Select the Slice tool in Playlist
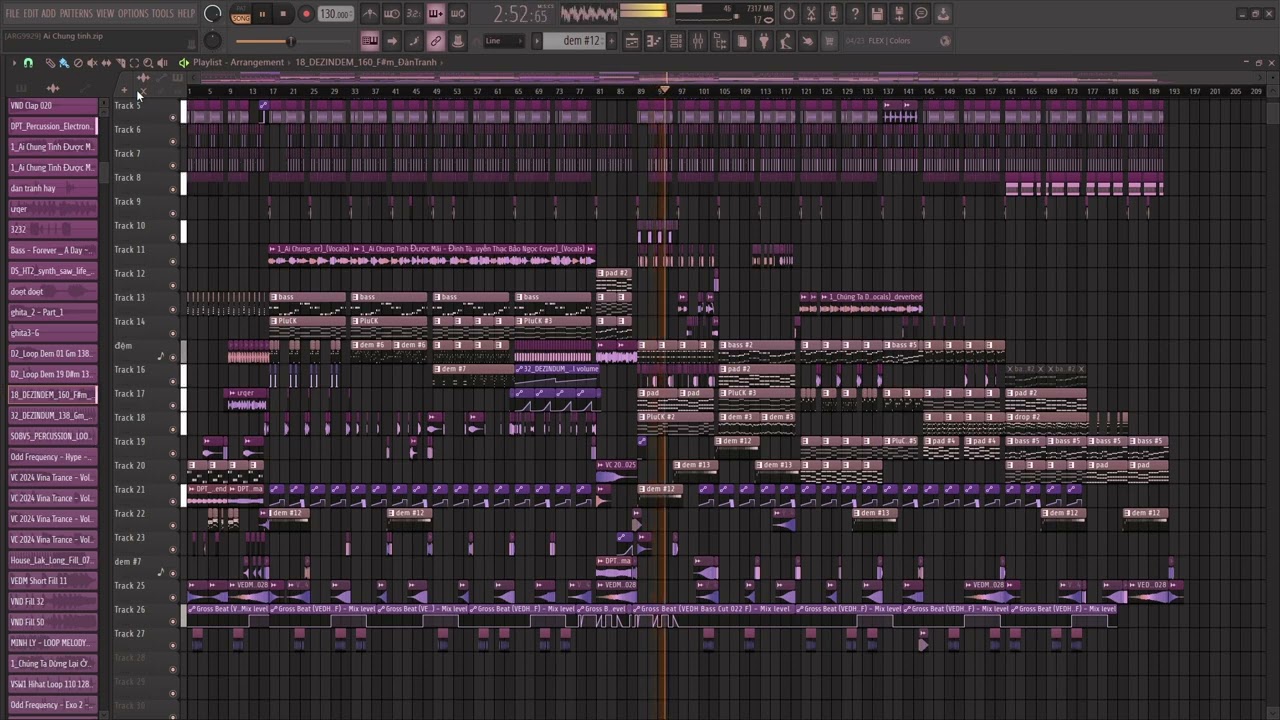The image size is (1280, 720). click(120, 63)
